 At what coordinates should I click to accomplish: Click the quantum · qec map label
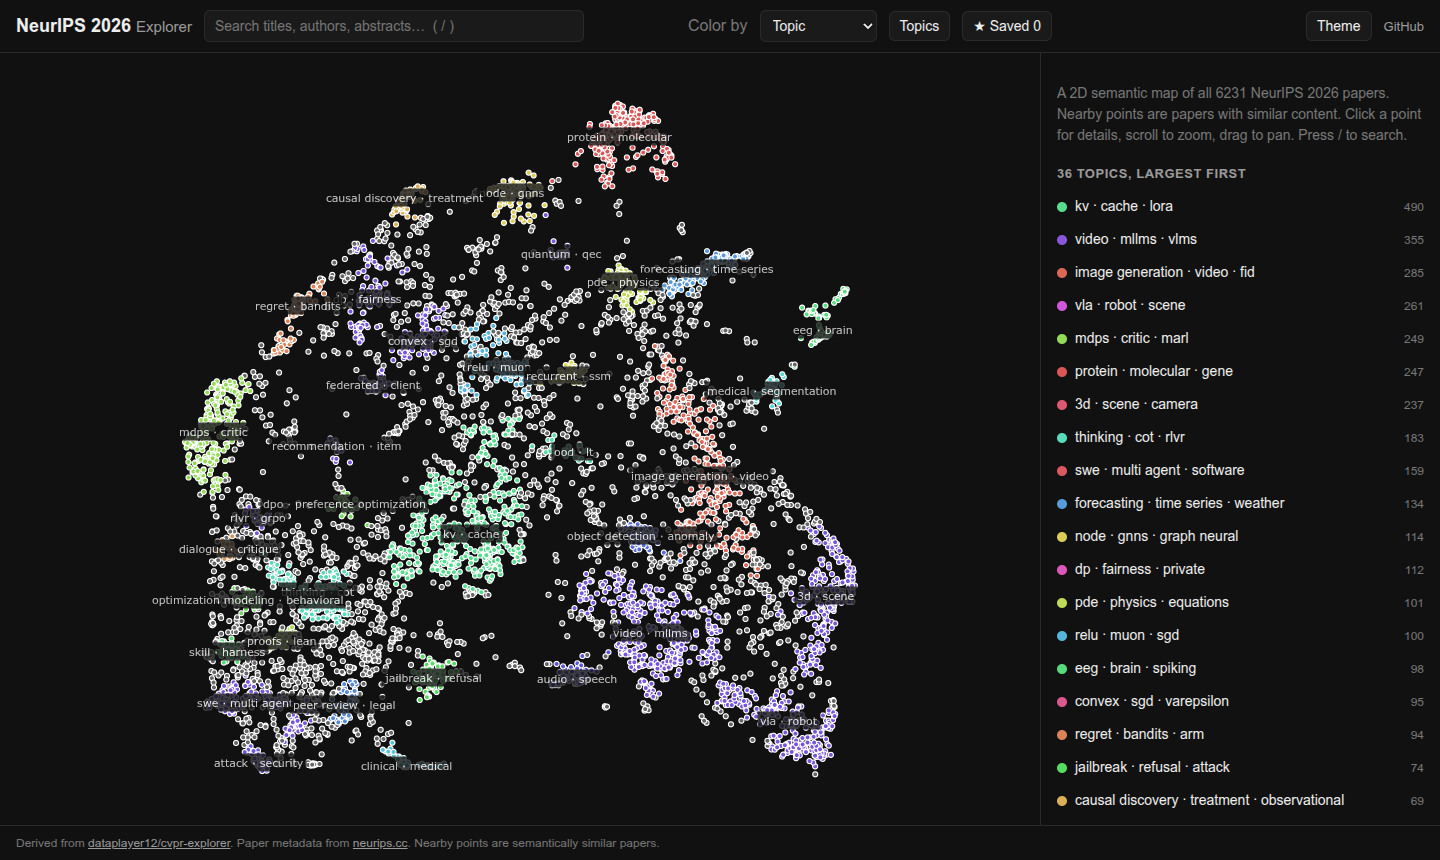tap(561, 254)
